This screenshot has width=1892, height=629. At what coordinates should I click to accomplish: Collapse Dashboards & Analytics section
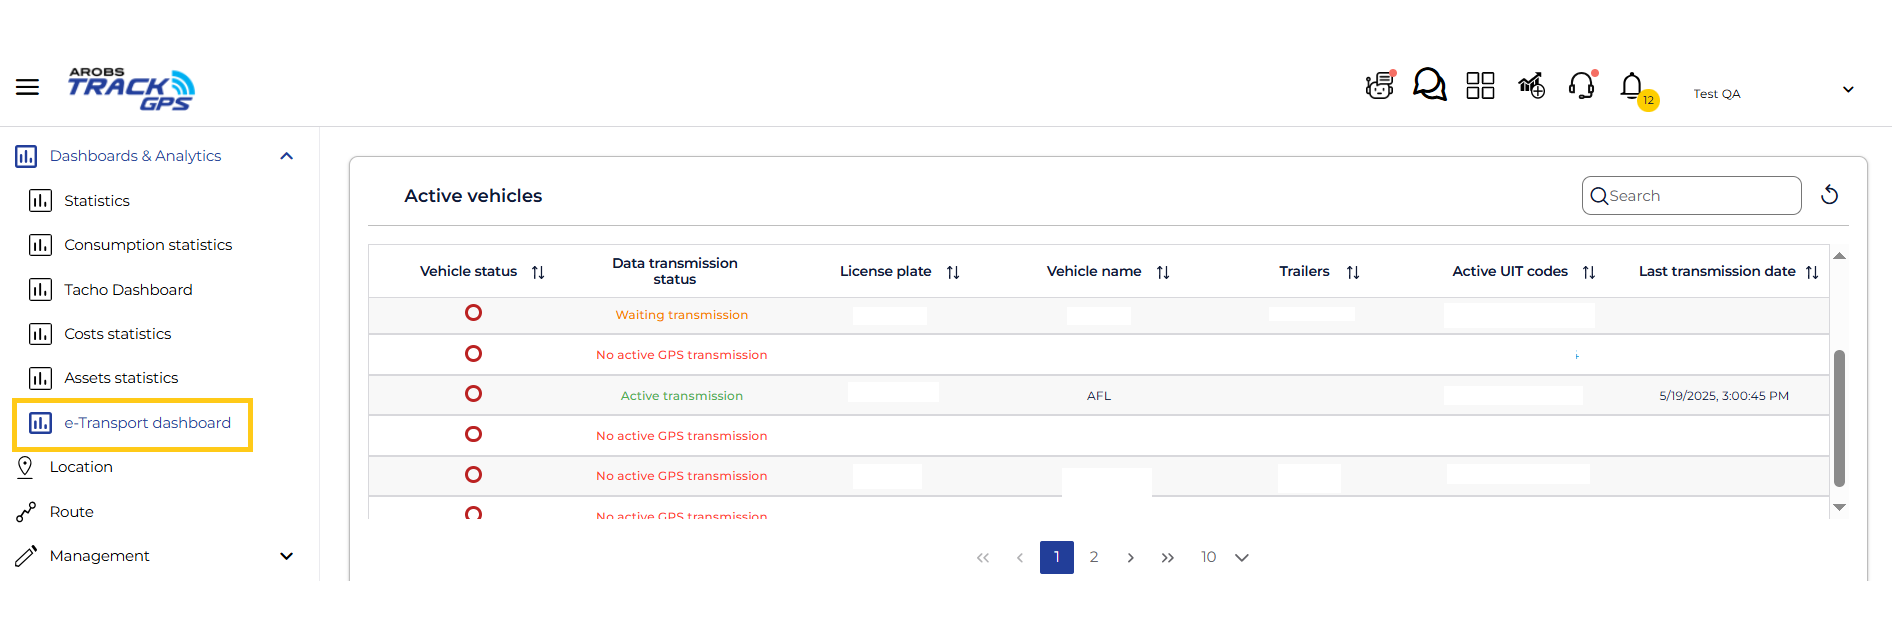click(287, 156)
